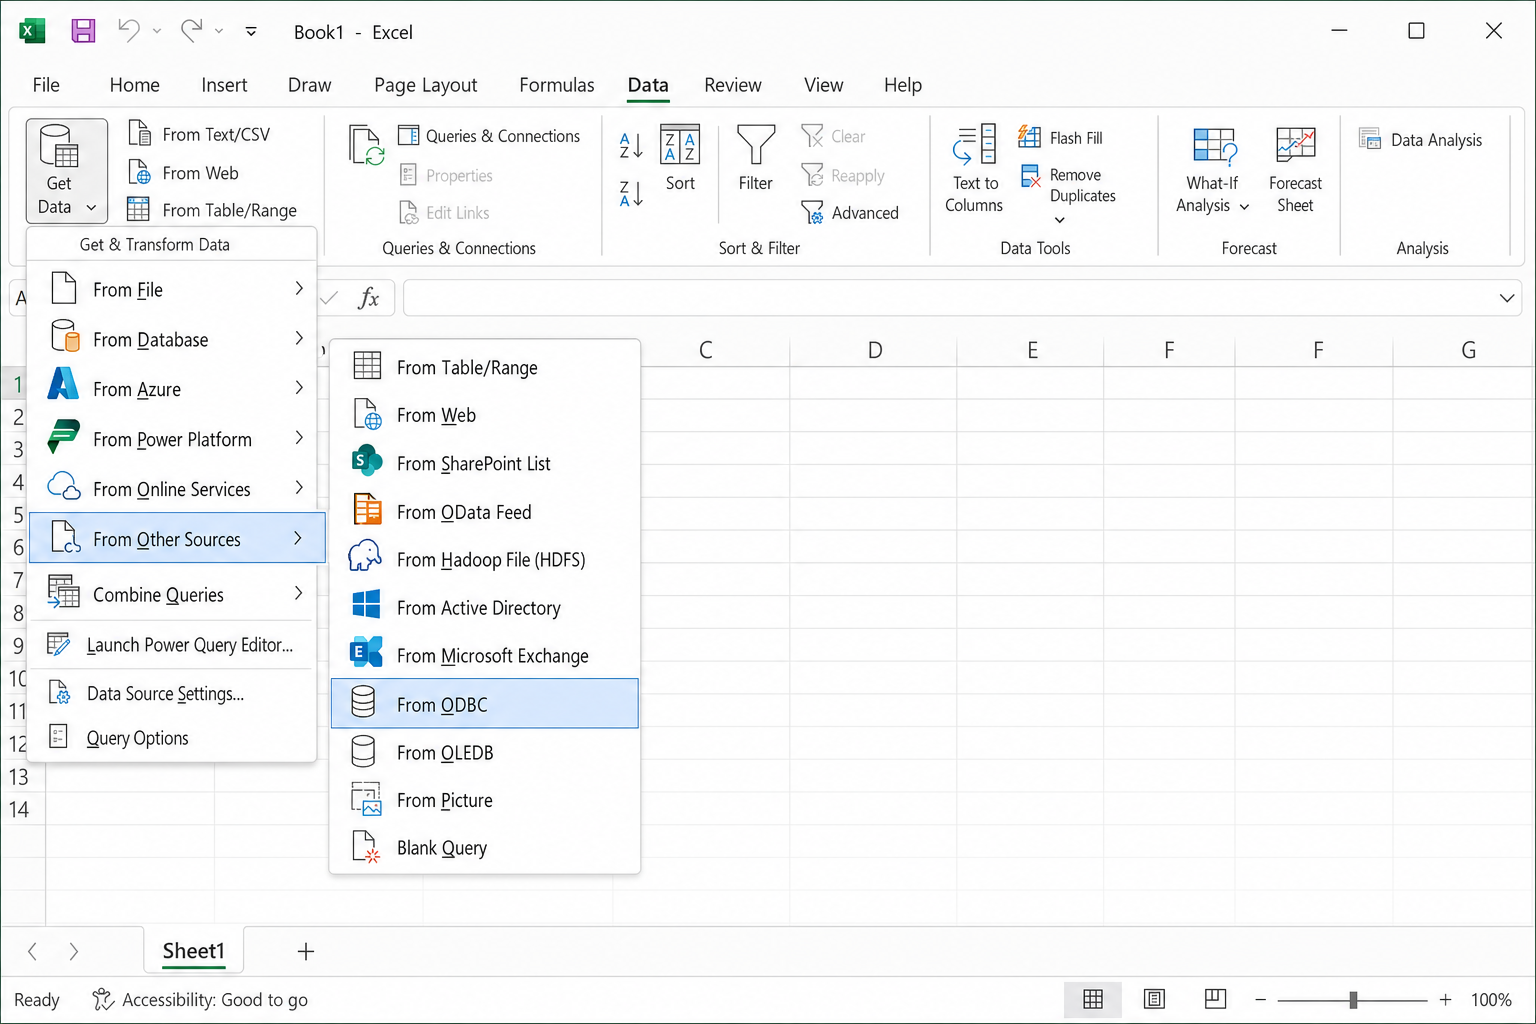Screen dimensions: 1536x1024
Task: Switch to Normal view in status bar
Action: point(1093,999)
